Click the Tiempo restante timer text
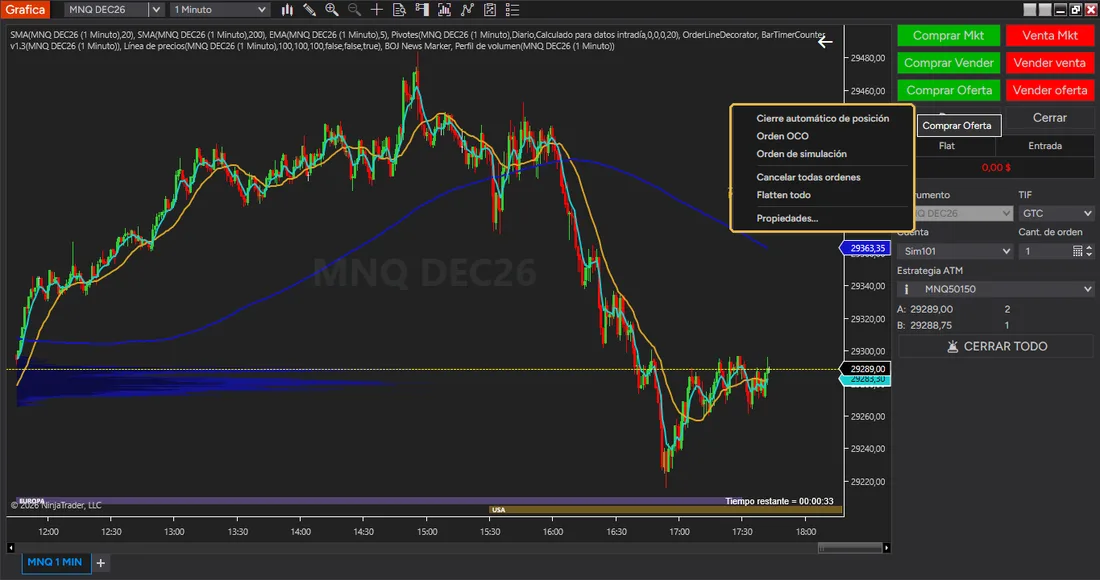This screenshot has height=580, width=1100. [x=779, y=501]
